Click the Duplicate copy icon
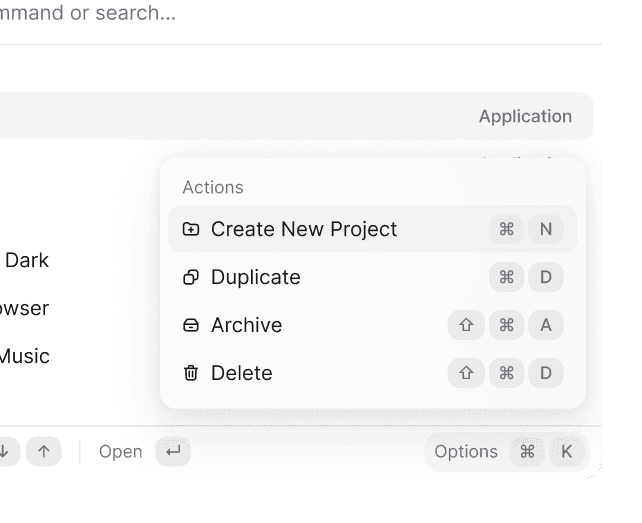 pyautogui.click(x=191, y=277)
